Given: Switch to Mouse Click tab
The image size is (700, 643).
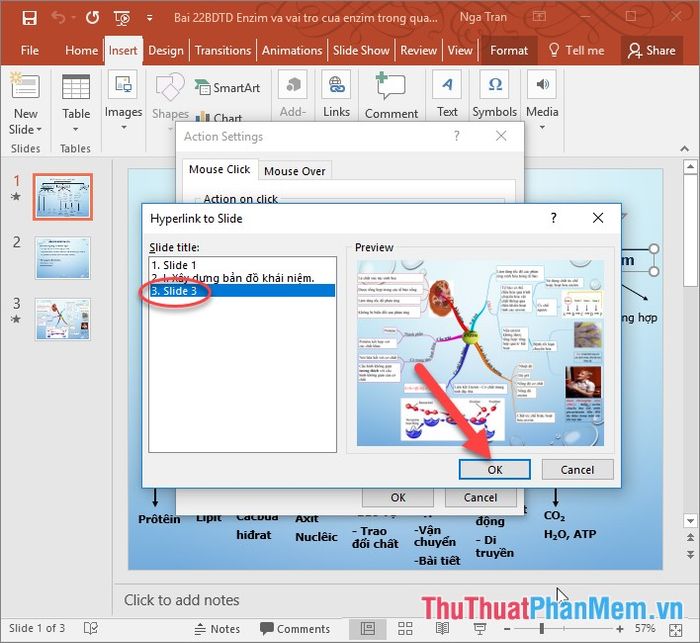Looking at the screenshot, I should pos(220,170).
